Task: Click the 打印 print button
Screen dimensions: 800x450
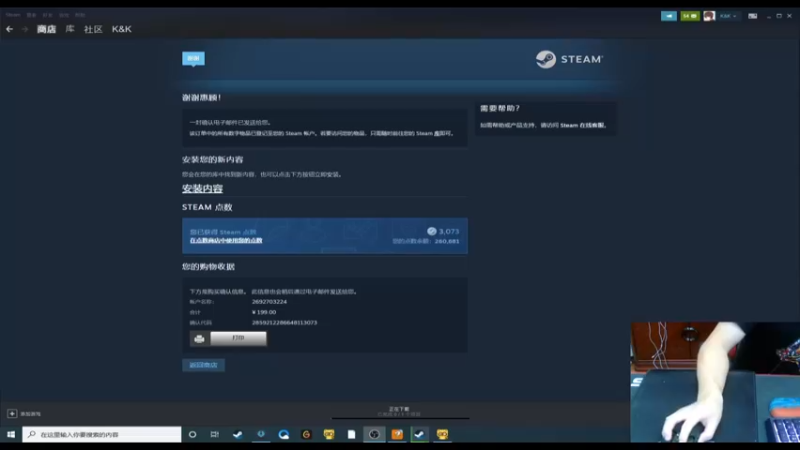Action: tap(238, 338)
